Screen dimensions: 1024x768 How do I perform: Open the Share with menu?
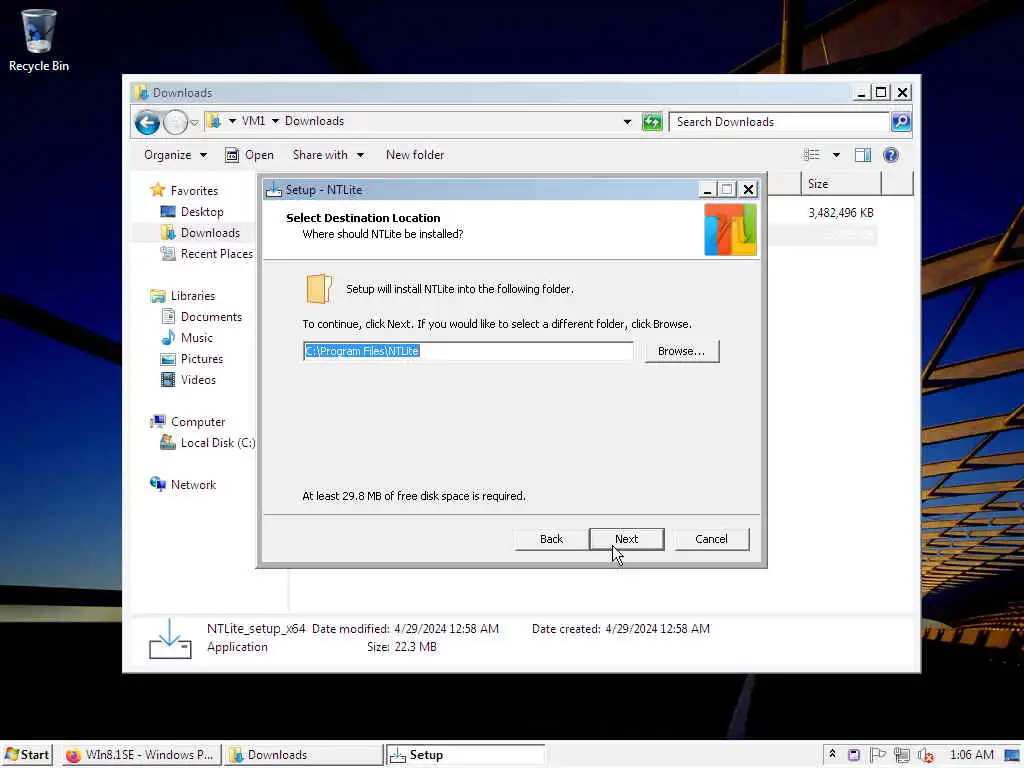[328, 155]
